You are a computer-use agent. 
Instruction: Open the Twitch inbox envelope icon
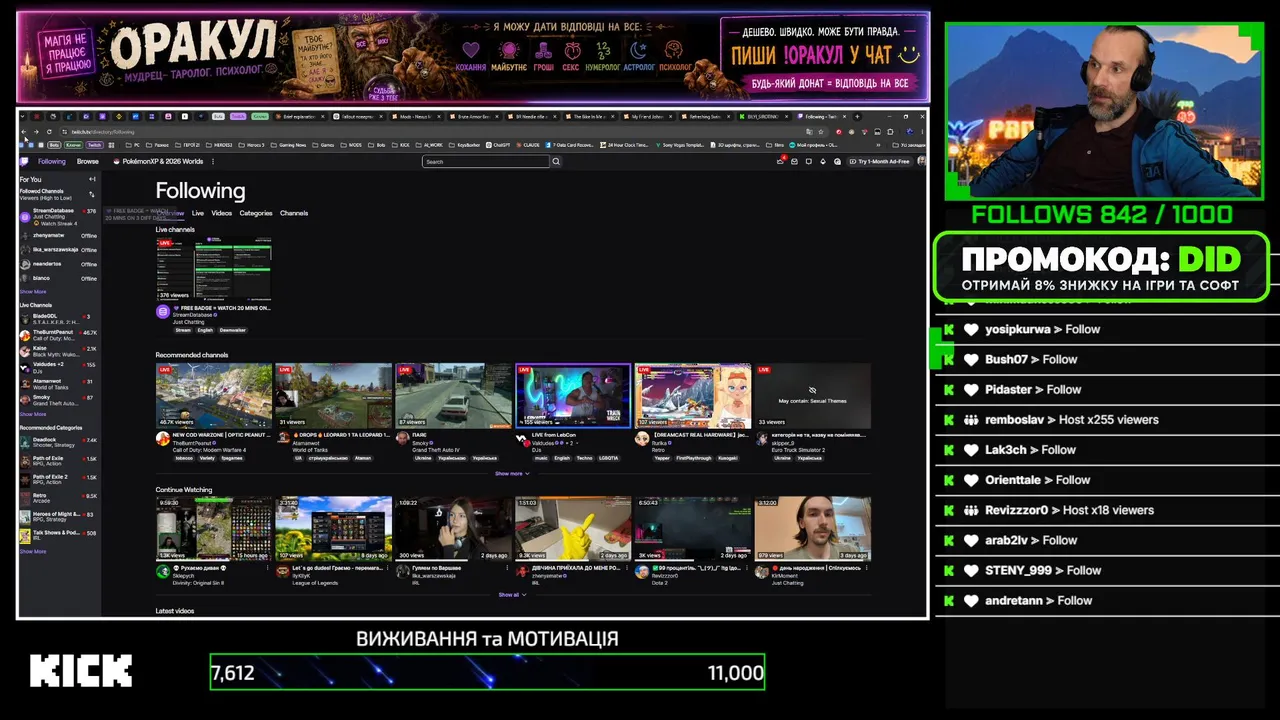794,161
